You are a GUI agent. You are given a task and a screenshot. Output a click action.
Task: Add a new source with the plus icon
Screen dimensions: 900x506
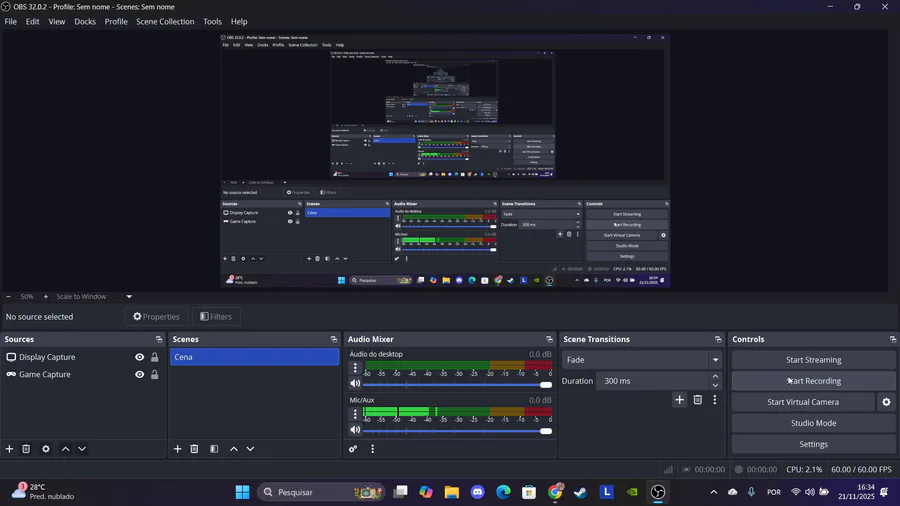pyautogui.click(x=9, y=449)
